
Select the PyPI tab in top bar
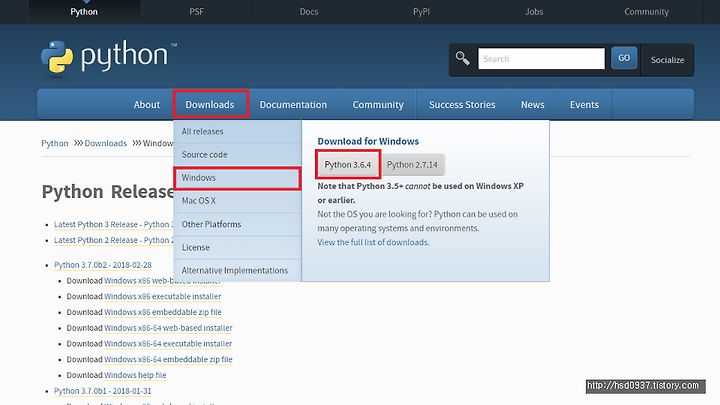point(421,11)
